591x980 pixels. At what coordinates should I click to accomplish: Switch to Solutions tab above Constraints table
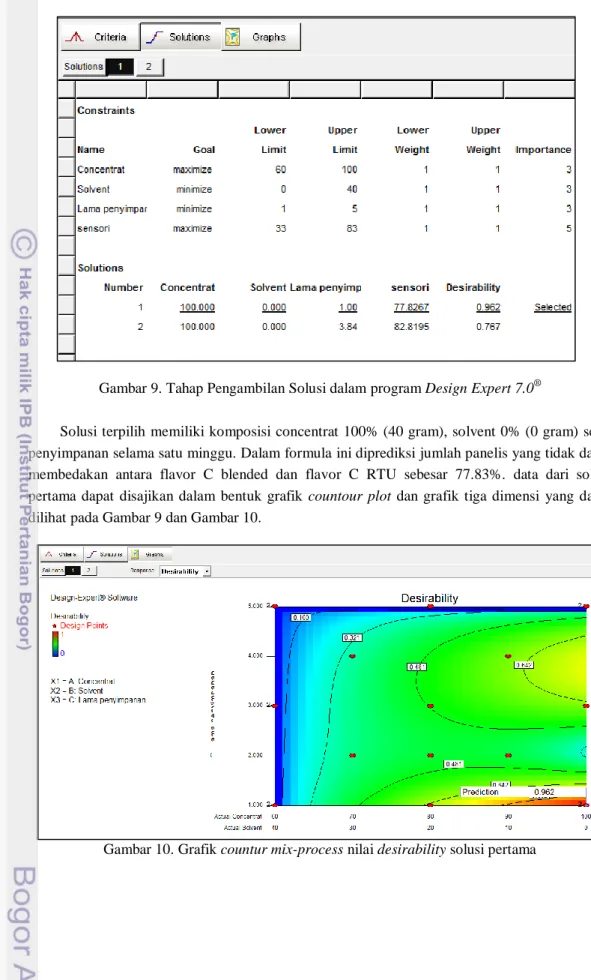181,37
